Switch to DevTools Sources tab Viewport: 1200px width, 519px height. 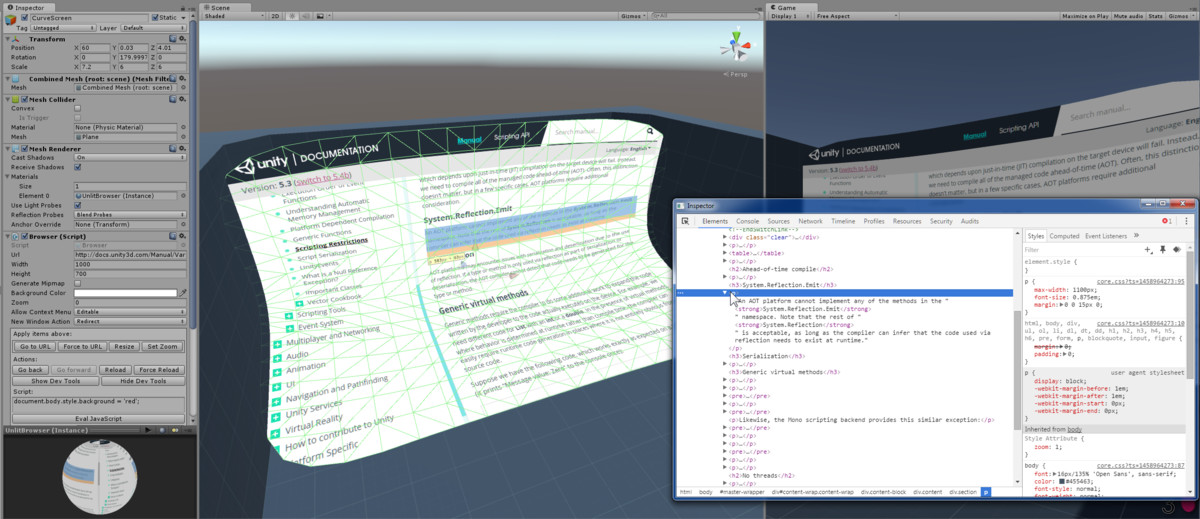pos(778,221)
